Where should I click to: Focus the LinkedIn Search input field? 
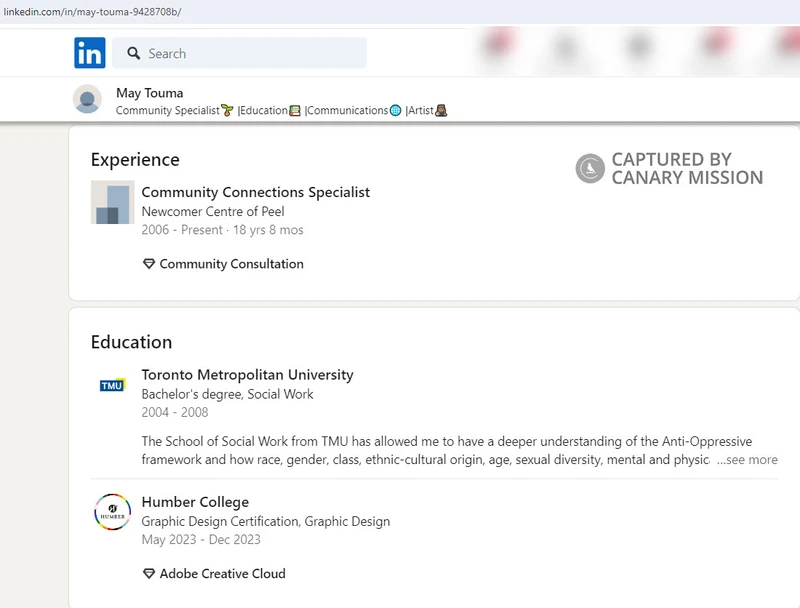pyautogui.click(x=250, y=54)
